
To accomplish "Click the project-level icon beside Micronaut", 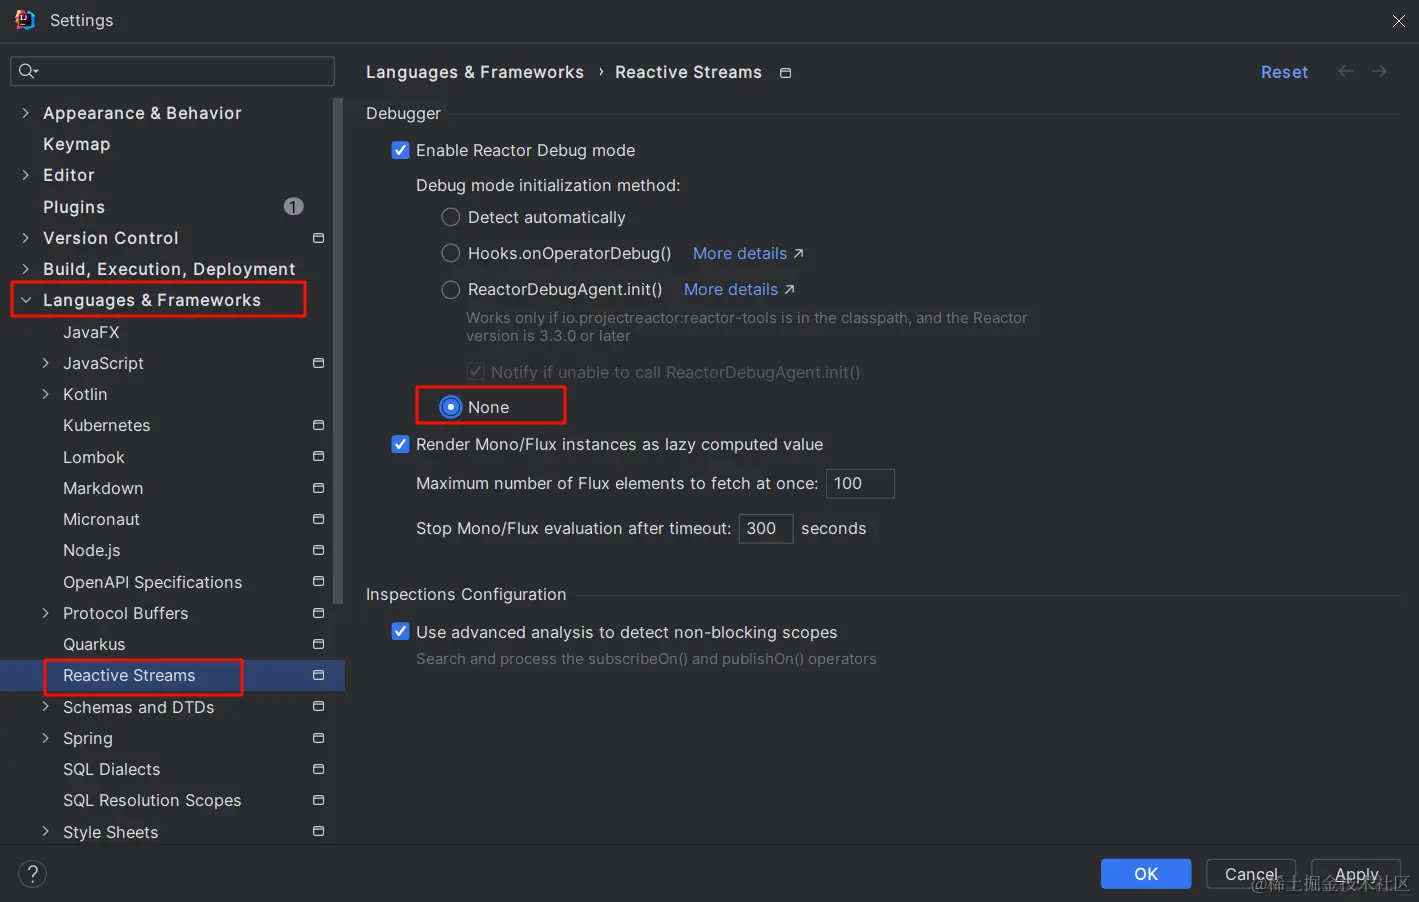I will tap(318, 519).
